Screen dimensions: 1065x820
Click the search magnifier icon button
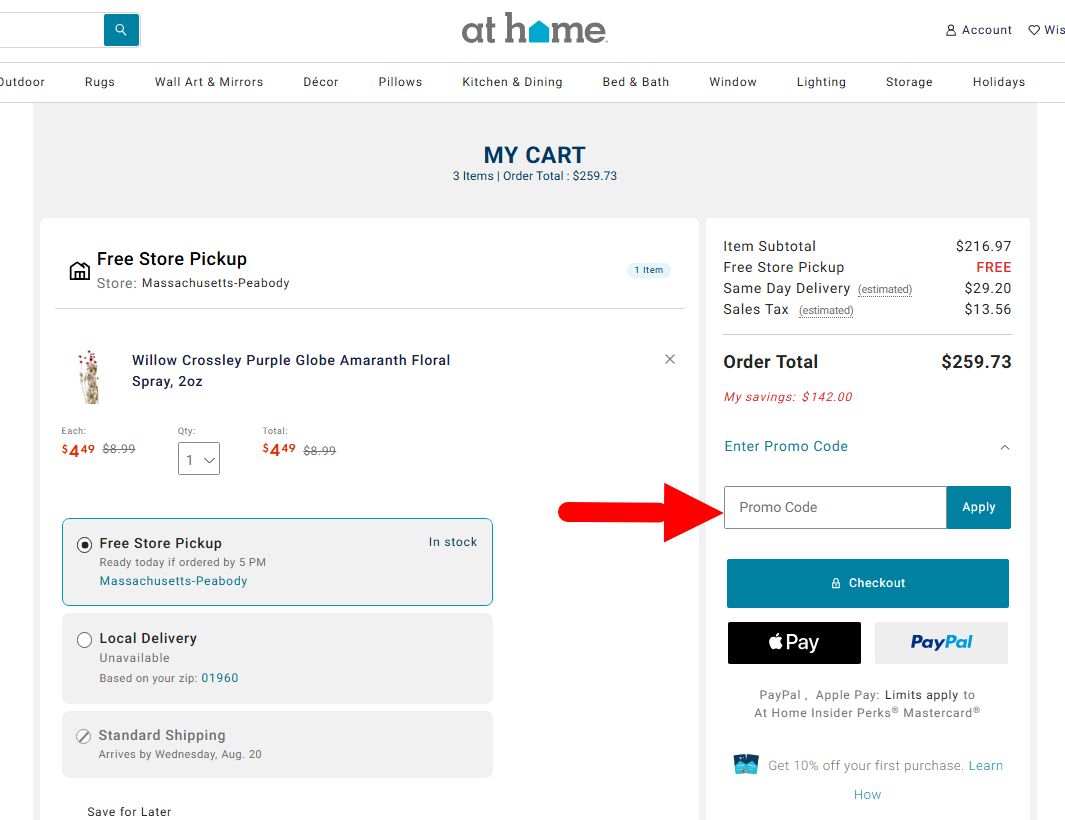tap(121, 30)
